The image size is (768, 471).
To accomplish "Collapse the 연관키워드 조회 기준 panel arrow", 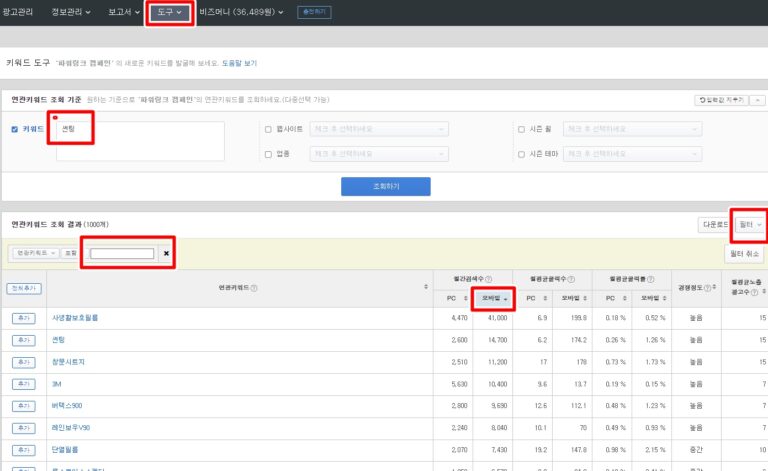I will click(x=757, y=100).
